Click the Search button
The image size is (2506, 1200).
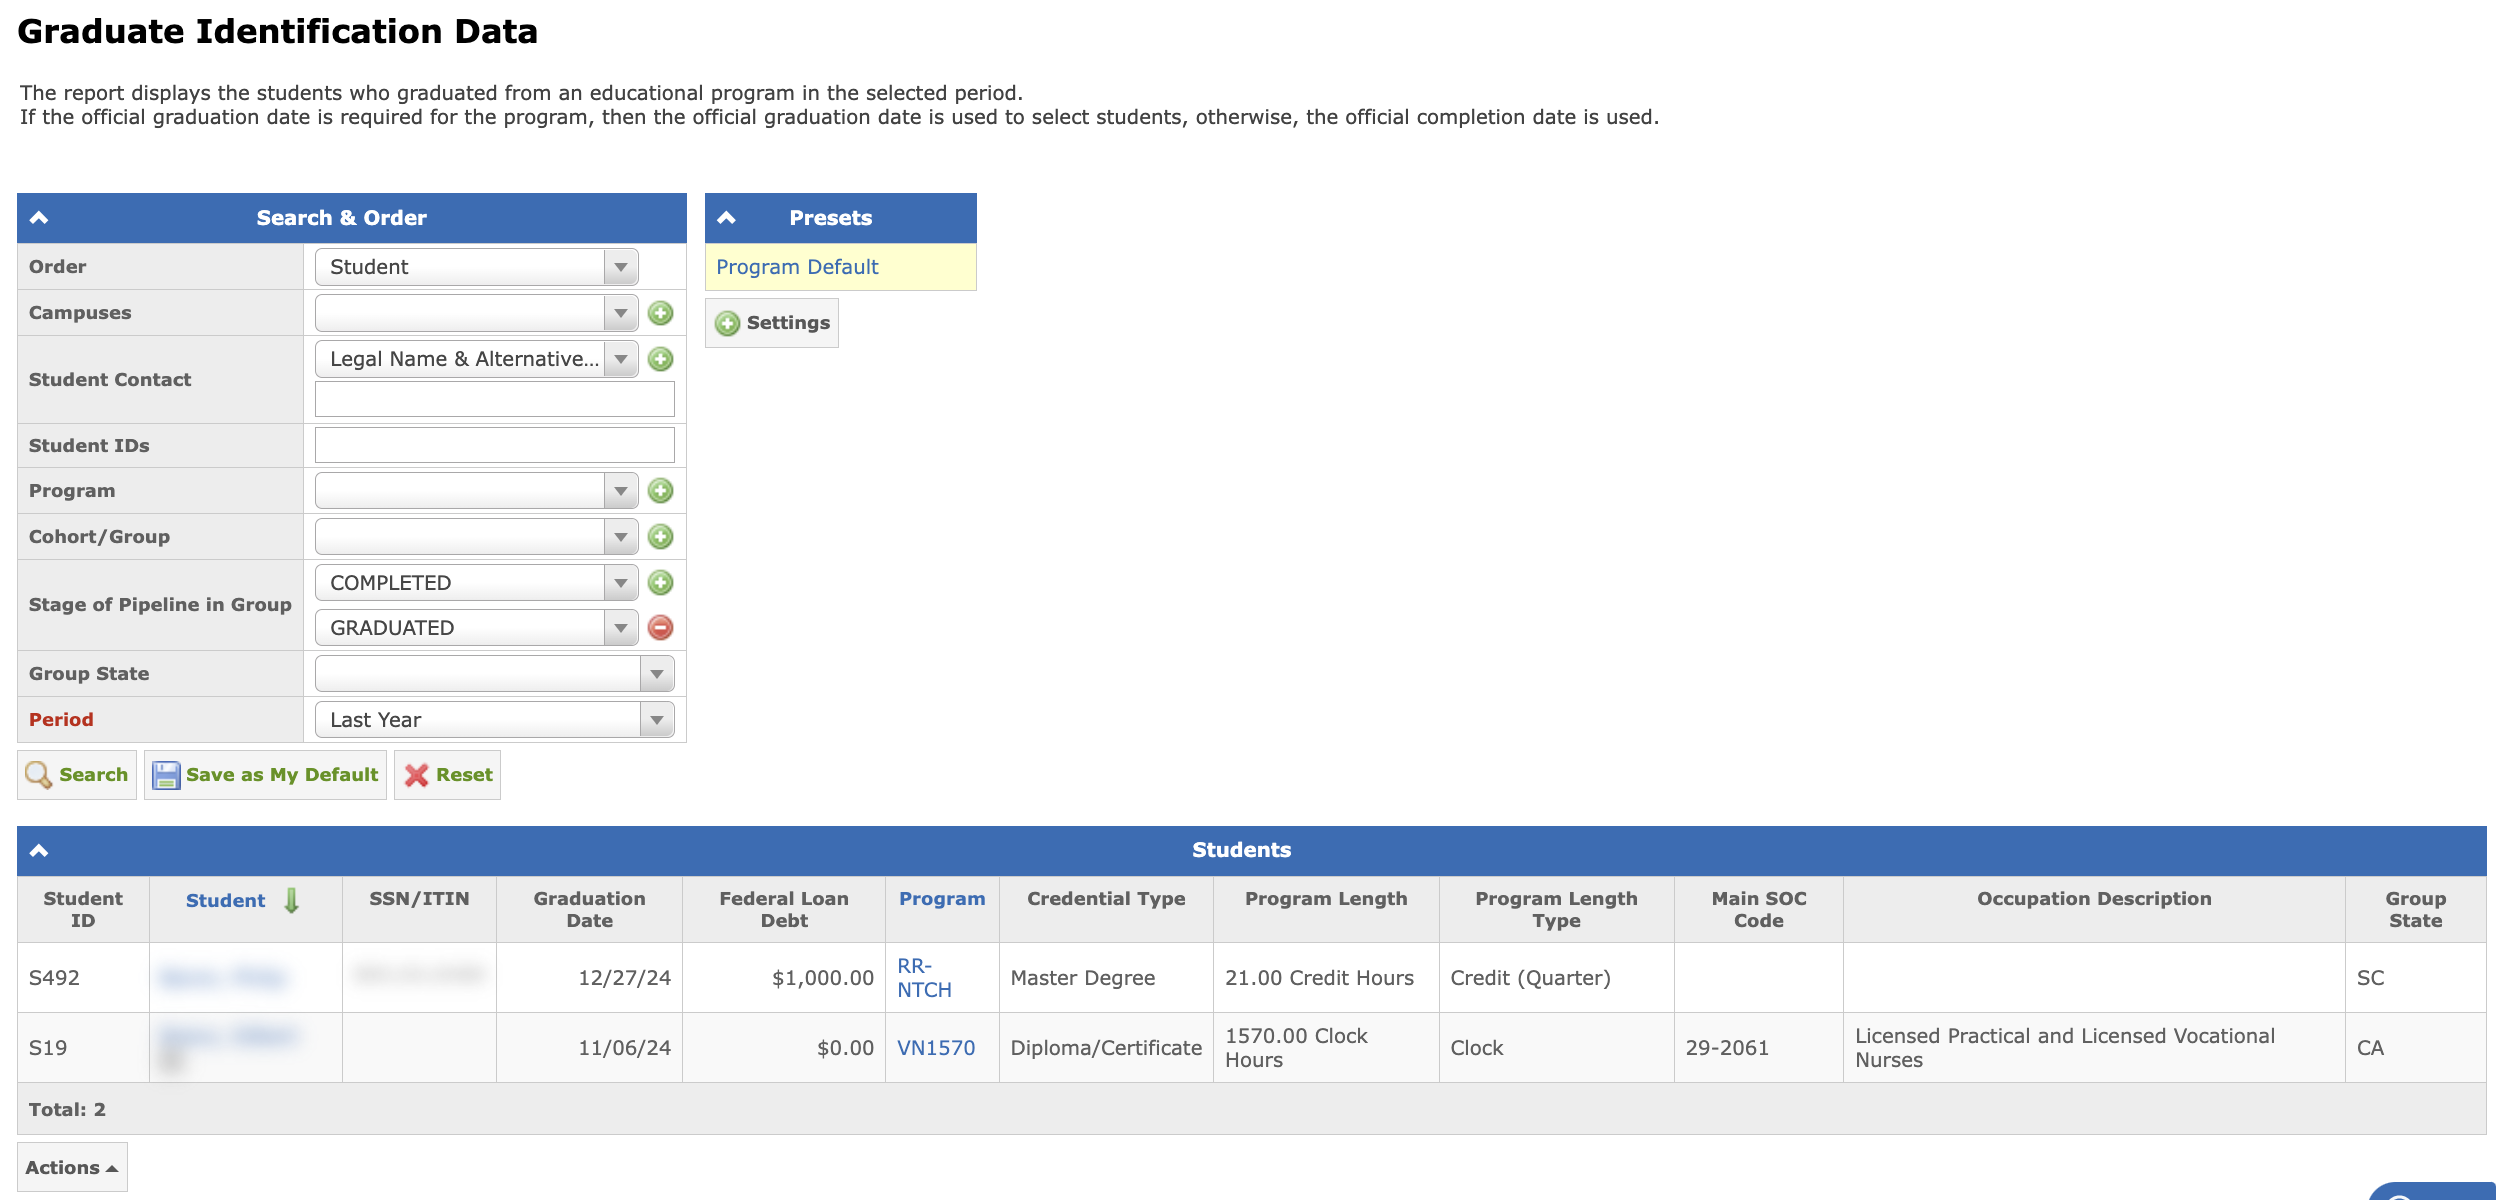point(77,775)
